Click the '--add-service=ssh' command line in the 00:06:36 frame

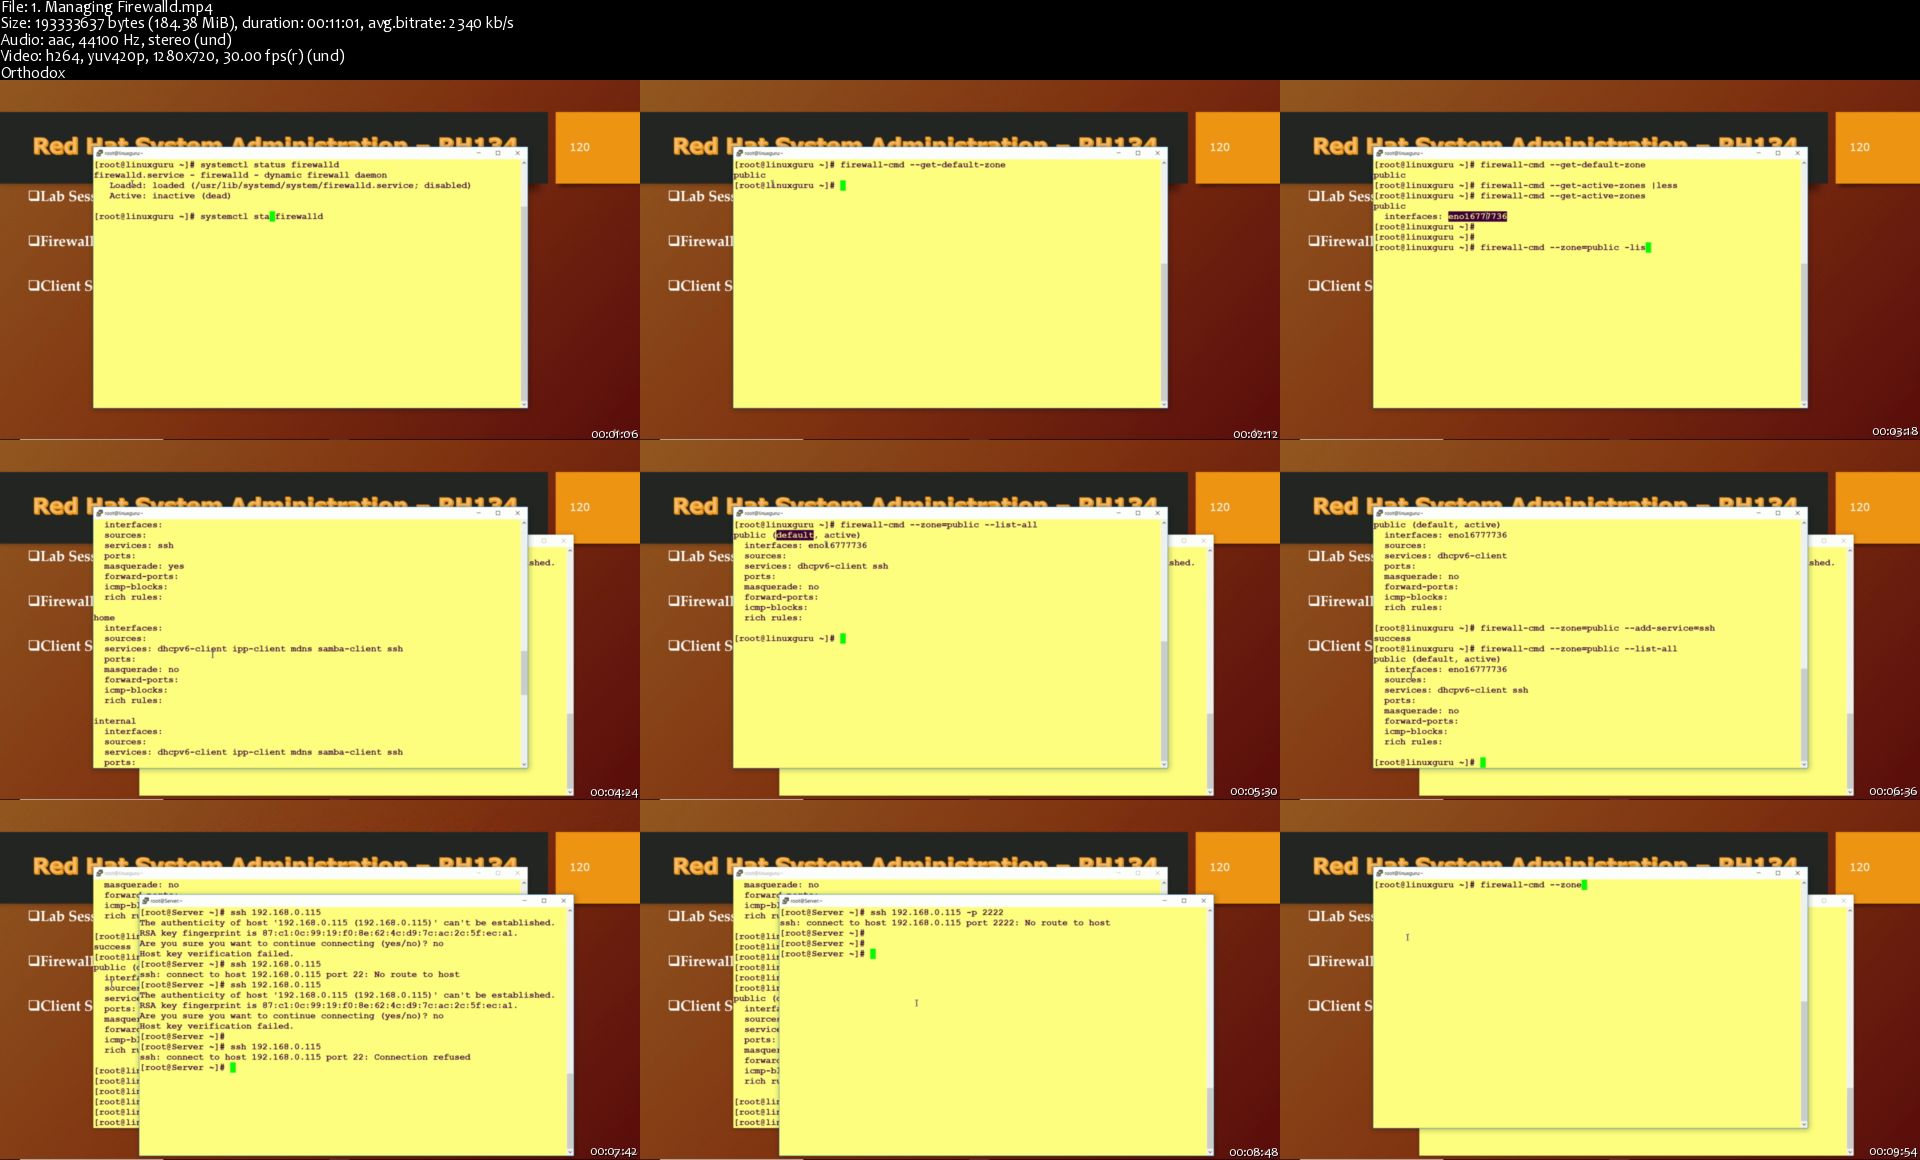pyautogui.click(x=1545, y=628)
